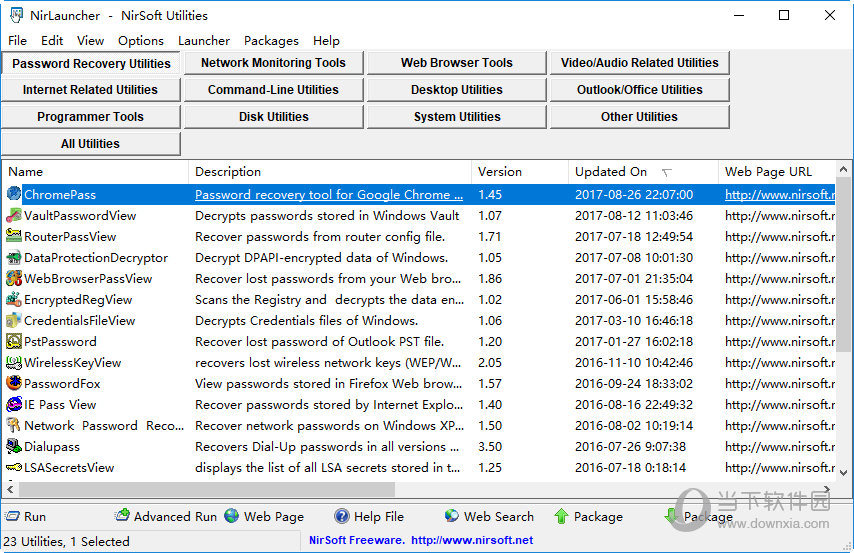Click the Web Search toolbar button
854x553 pixels.
(x=489, y=516)
